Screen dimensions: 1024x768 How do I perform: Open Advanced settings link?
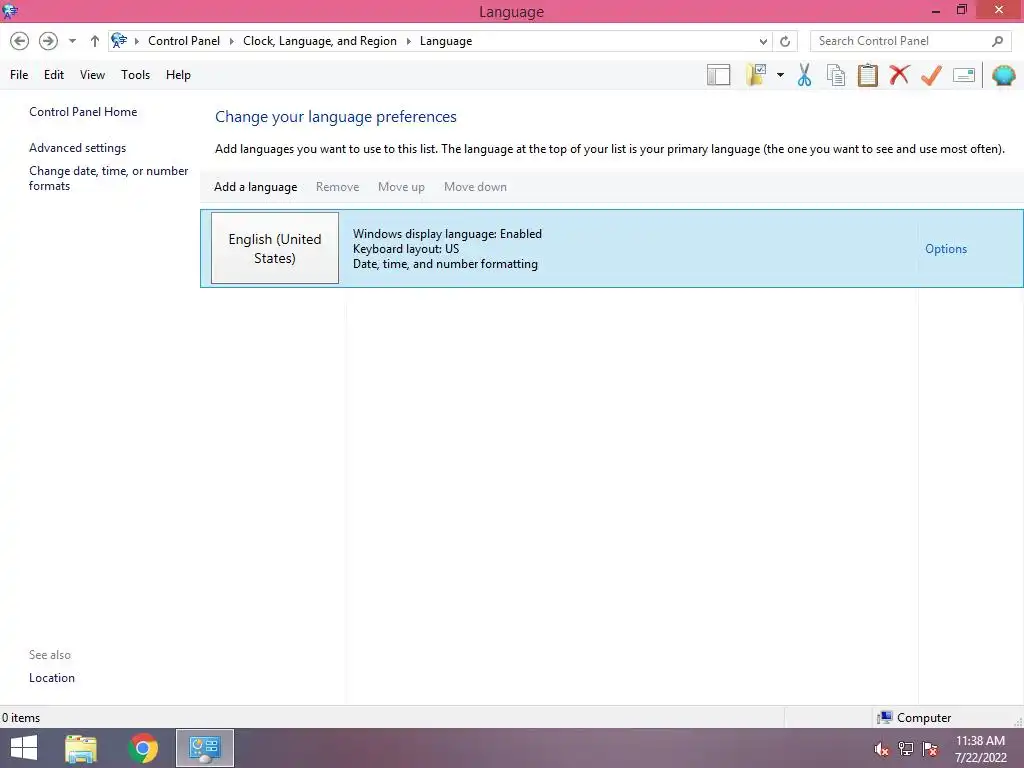pyautogui.click(x=77, y=148)
